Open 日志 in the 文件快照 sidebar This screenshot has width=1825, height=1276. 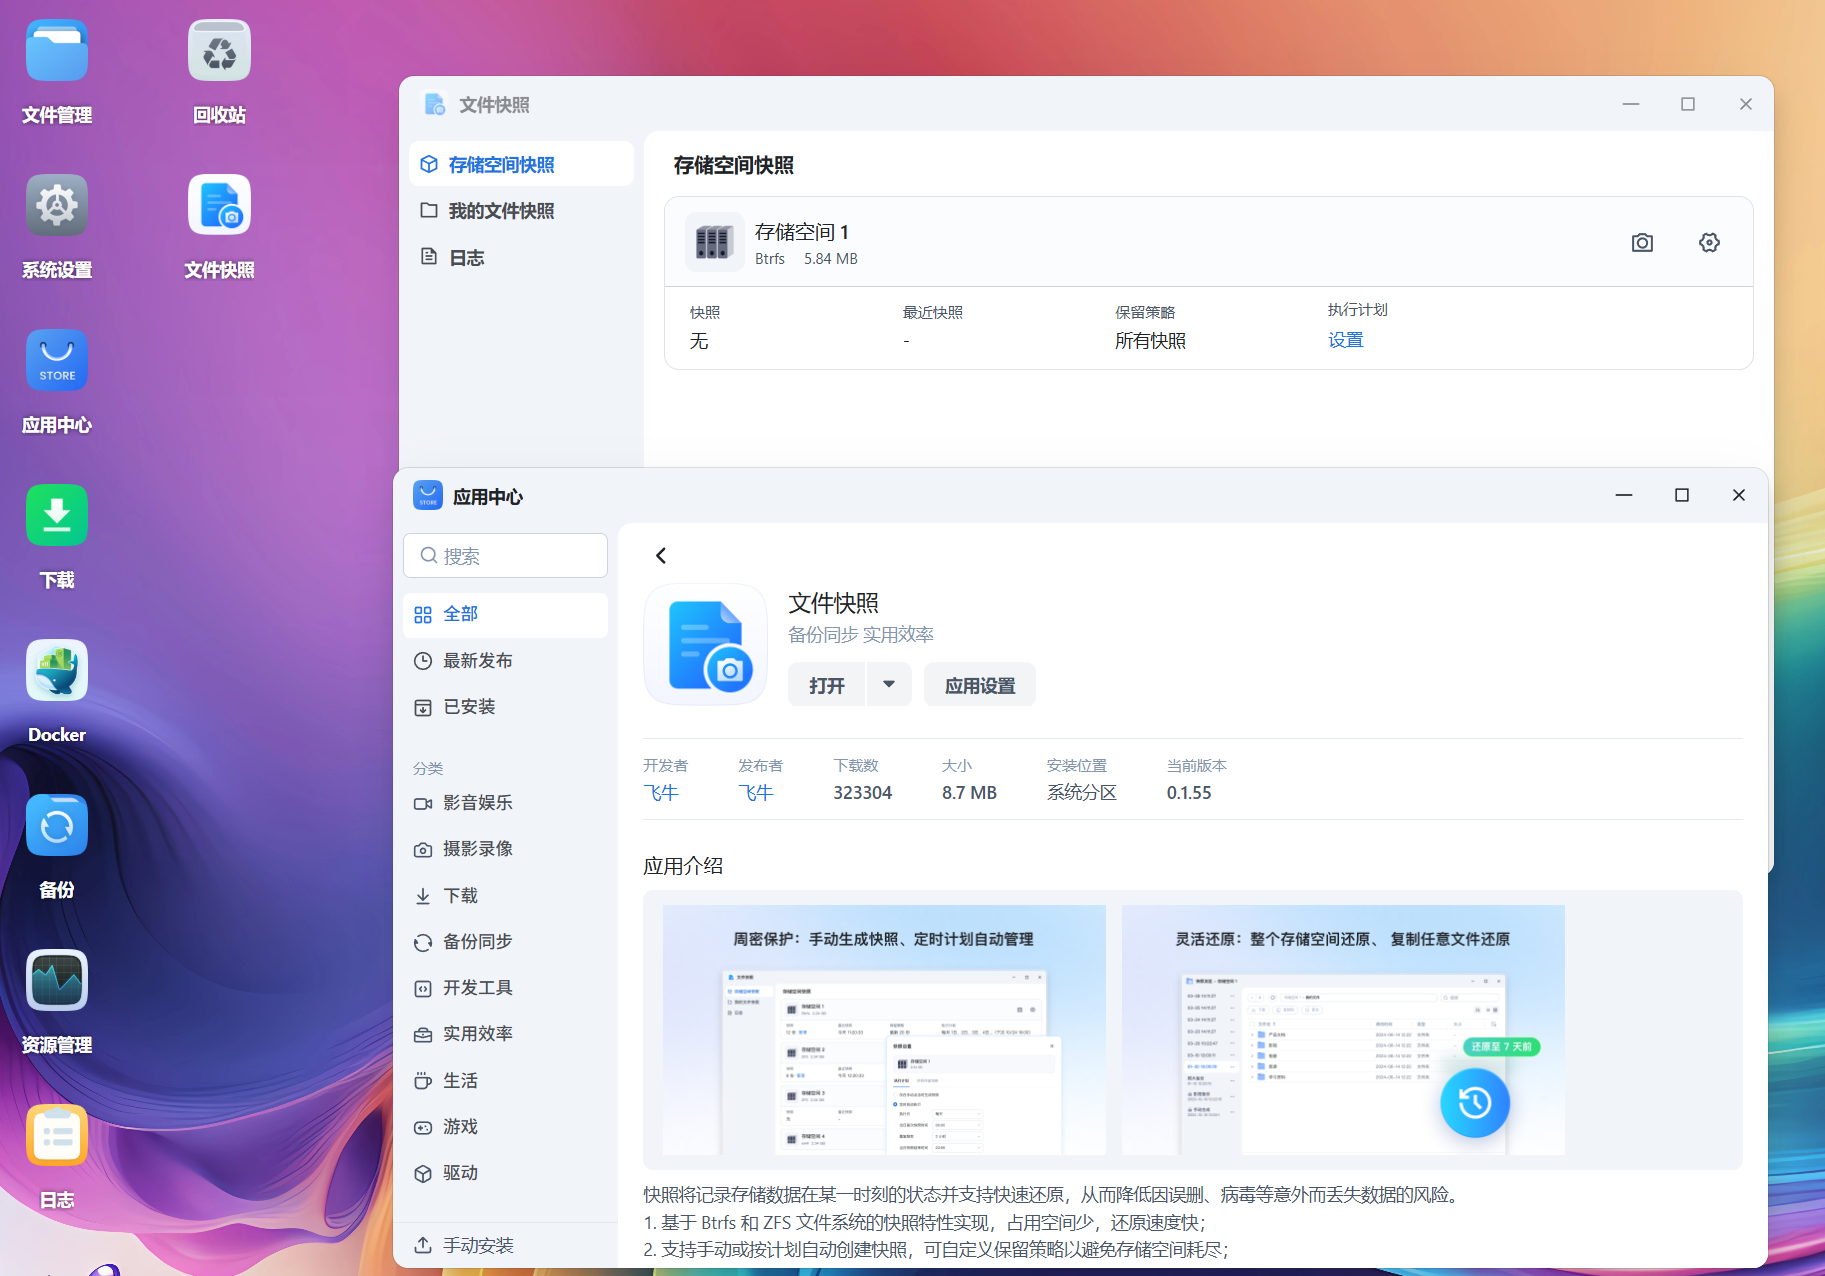(521, 257)
